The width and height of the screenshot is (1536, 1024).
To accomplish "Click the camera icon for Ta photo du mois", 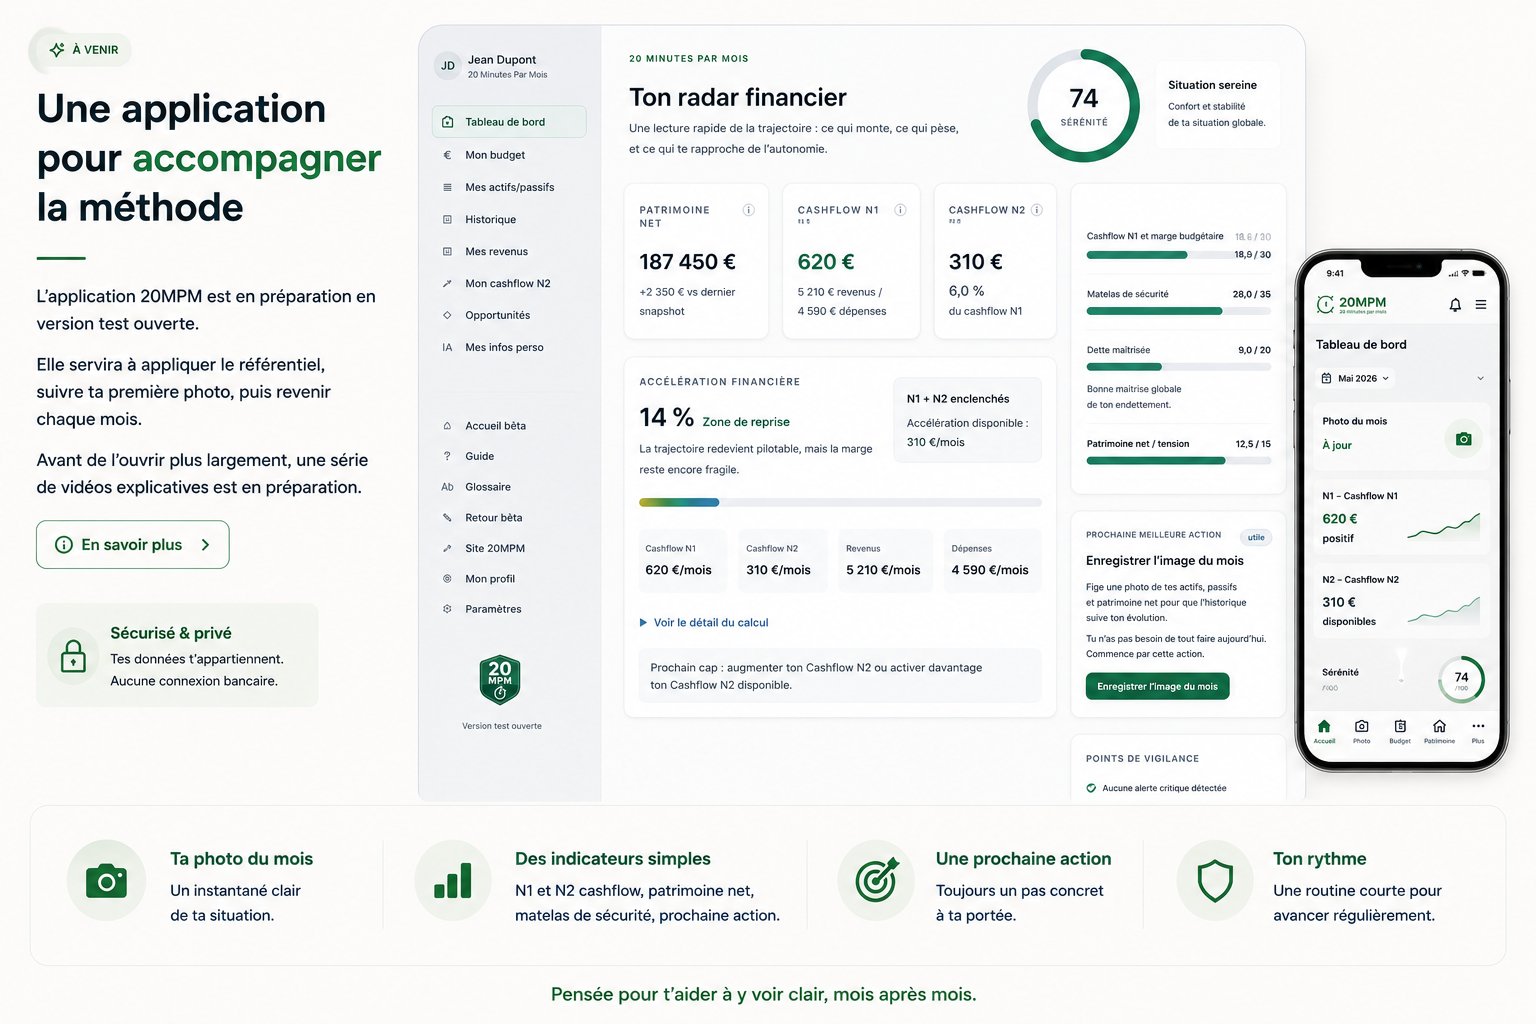I will (106, 880).
